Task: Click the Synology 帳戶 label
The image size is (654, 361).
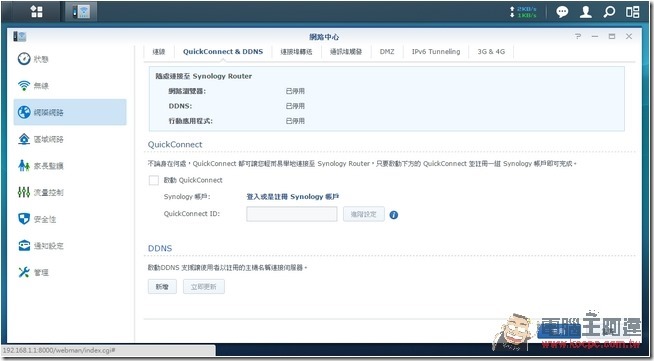Action: pos(187,196)
